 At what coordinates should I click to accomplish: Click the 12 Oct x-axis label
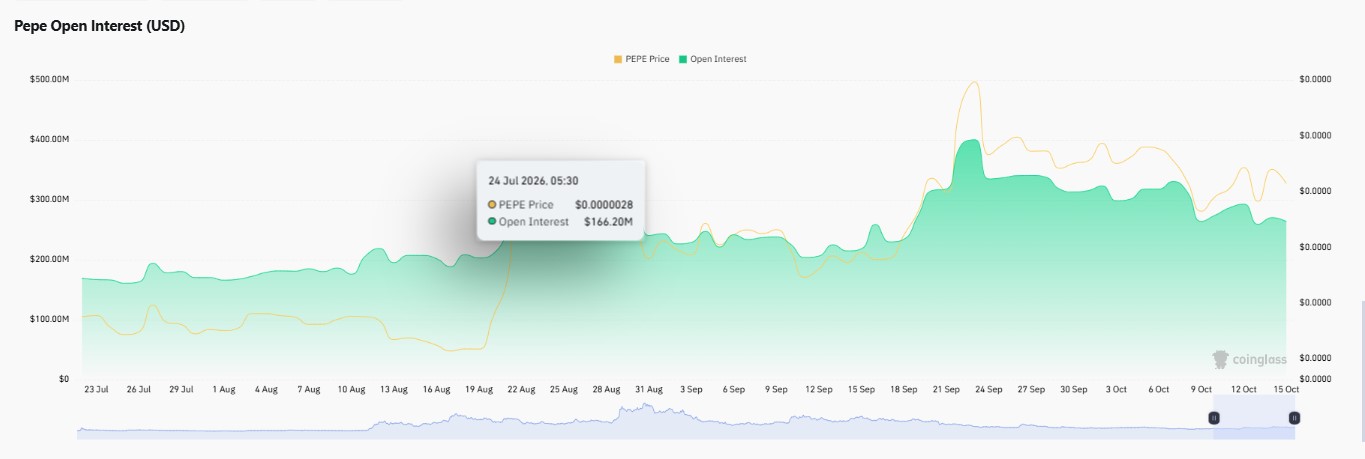(1243, 388)
